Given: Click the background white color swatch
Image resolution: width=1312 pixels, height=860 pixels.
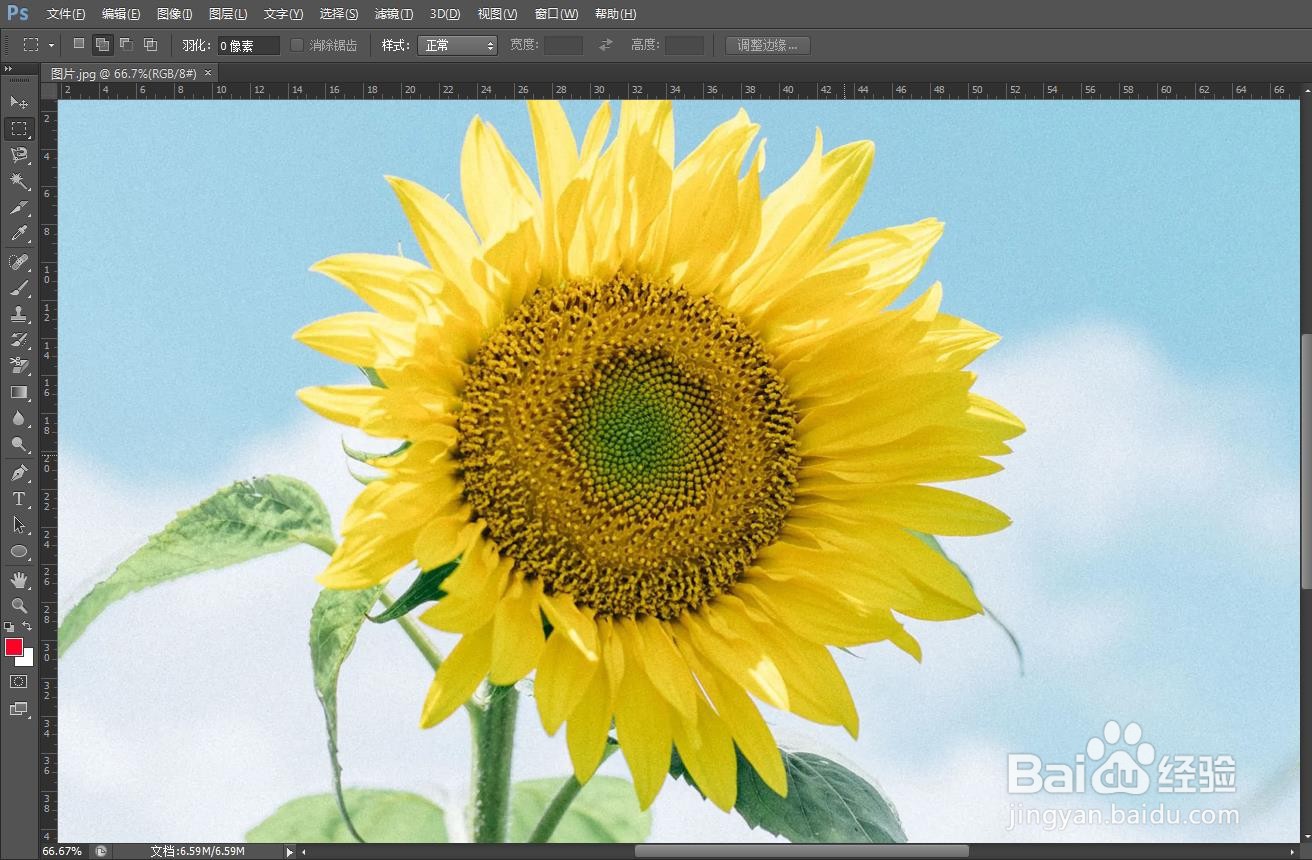Looking at the screenshot, I should click(27, 659).
